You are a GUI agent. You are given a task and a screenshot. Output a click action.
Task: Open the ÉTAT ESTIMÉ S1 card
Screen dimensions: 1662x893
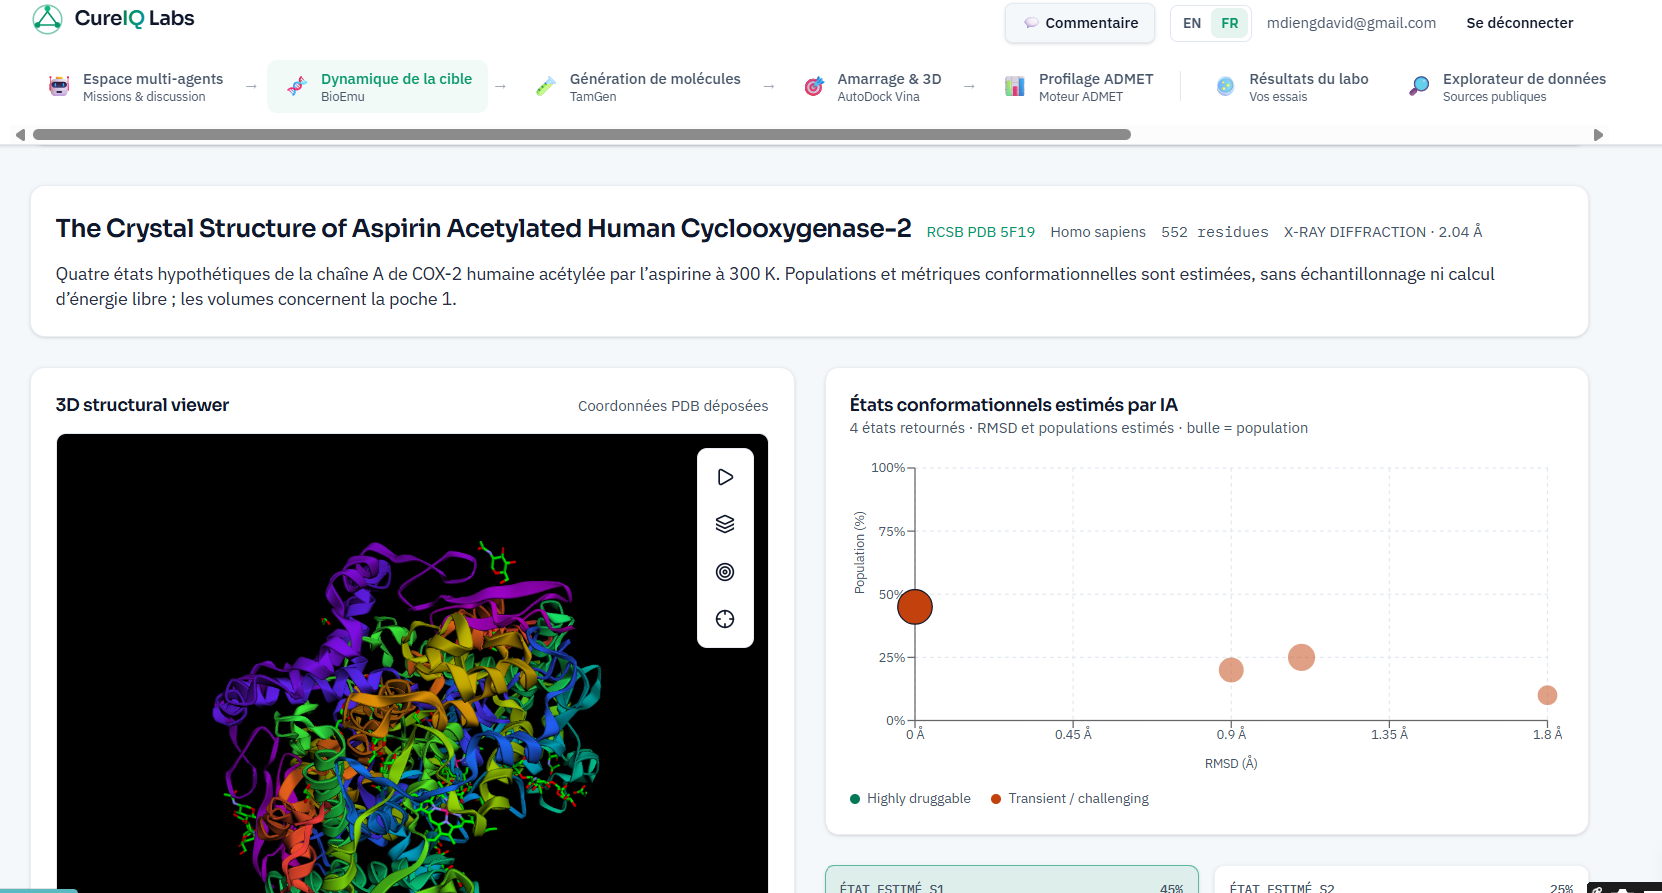click(1012, 880)
